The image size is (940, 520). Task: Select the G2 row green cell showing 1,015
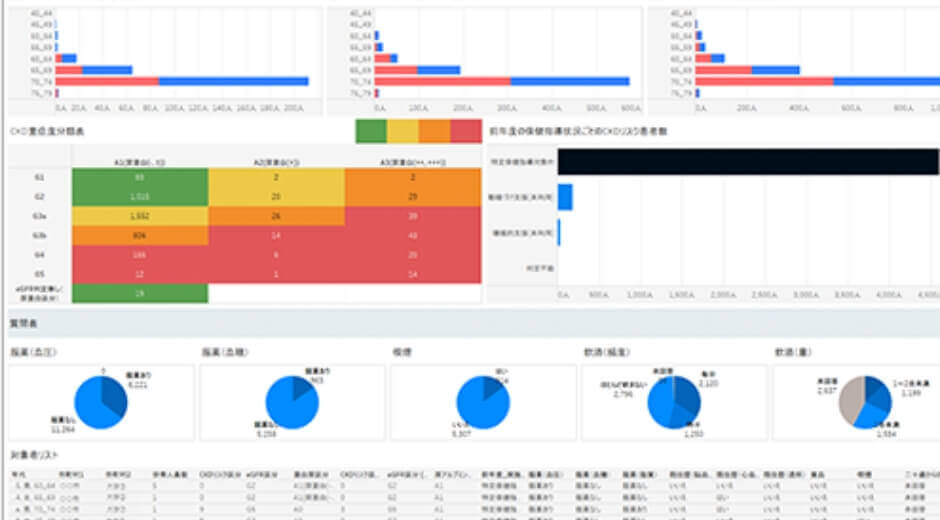click(x=140, y=197)
